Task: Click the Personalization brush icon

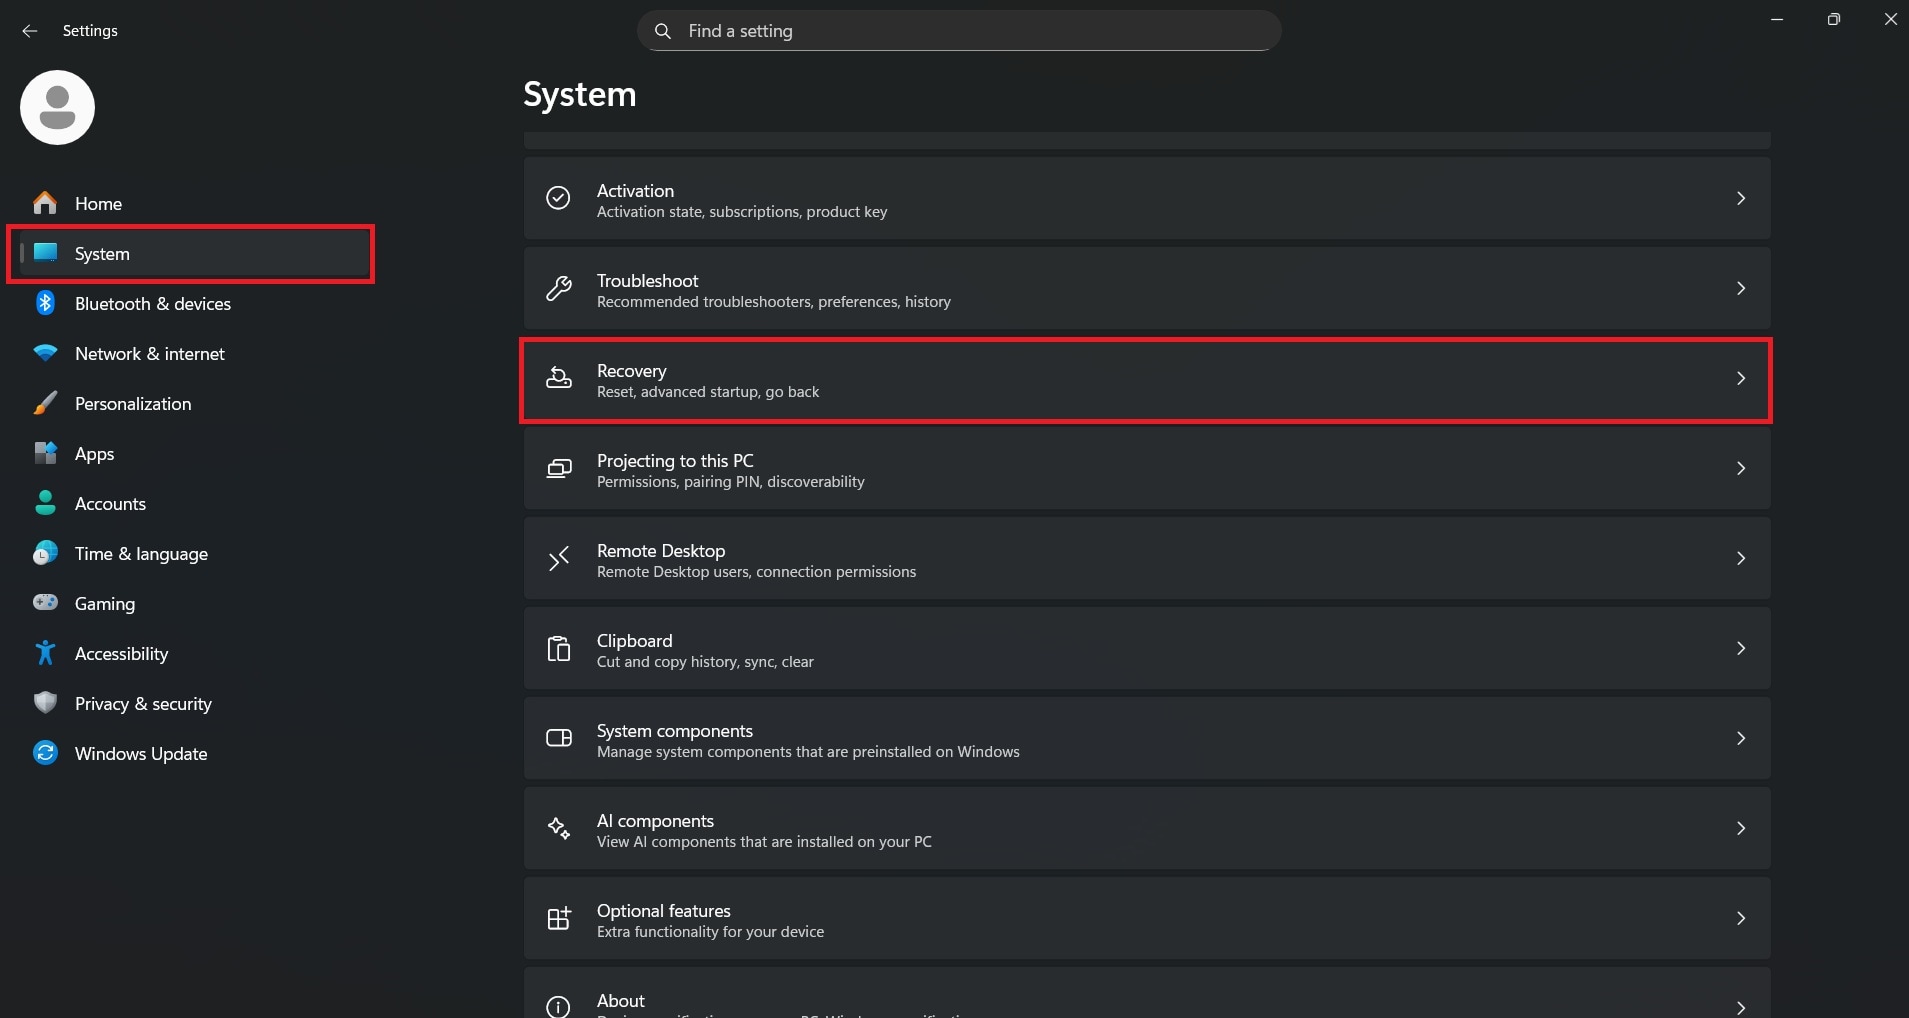Action: (x=45, y=403)
